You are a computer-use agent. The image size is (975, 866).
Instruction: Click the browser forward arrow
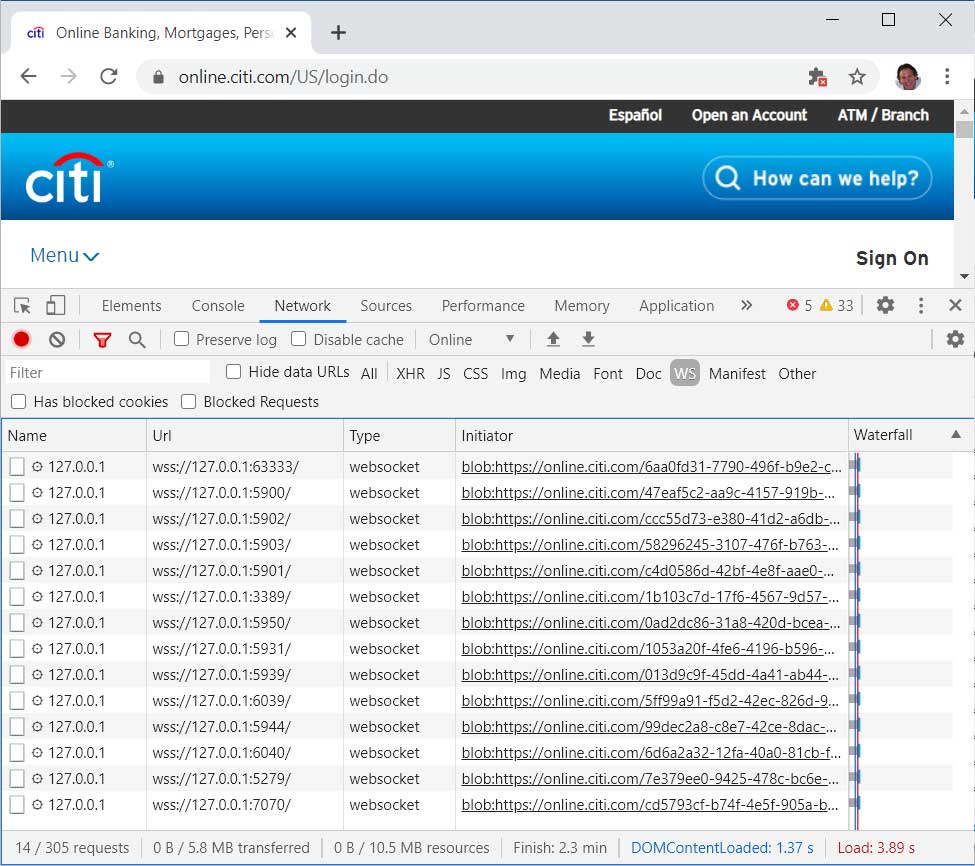[x=68, y=76]
